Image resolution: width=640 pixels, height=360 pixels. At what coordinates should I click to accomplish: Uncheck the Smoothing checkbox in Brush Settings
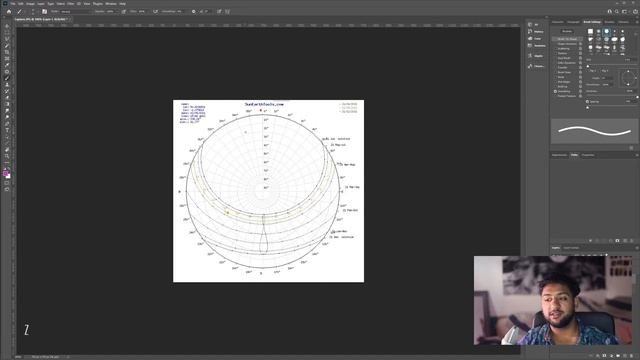(556, 91)
